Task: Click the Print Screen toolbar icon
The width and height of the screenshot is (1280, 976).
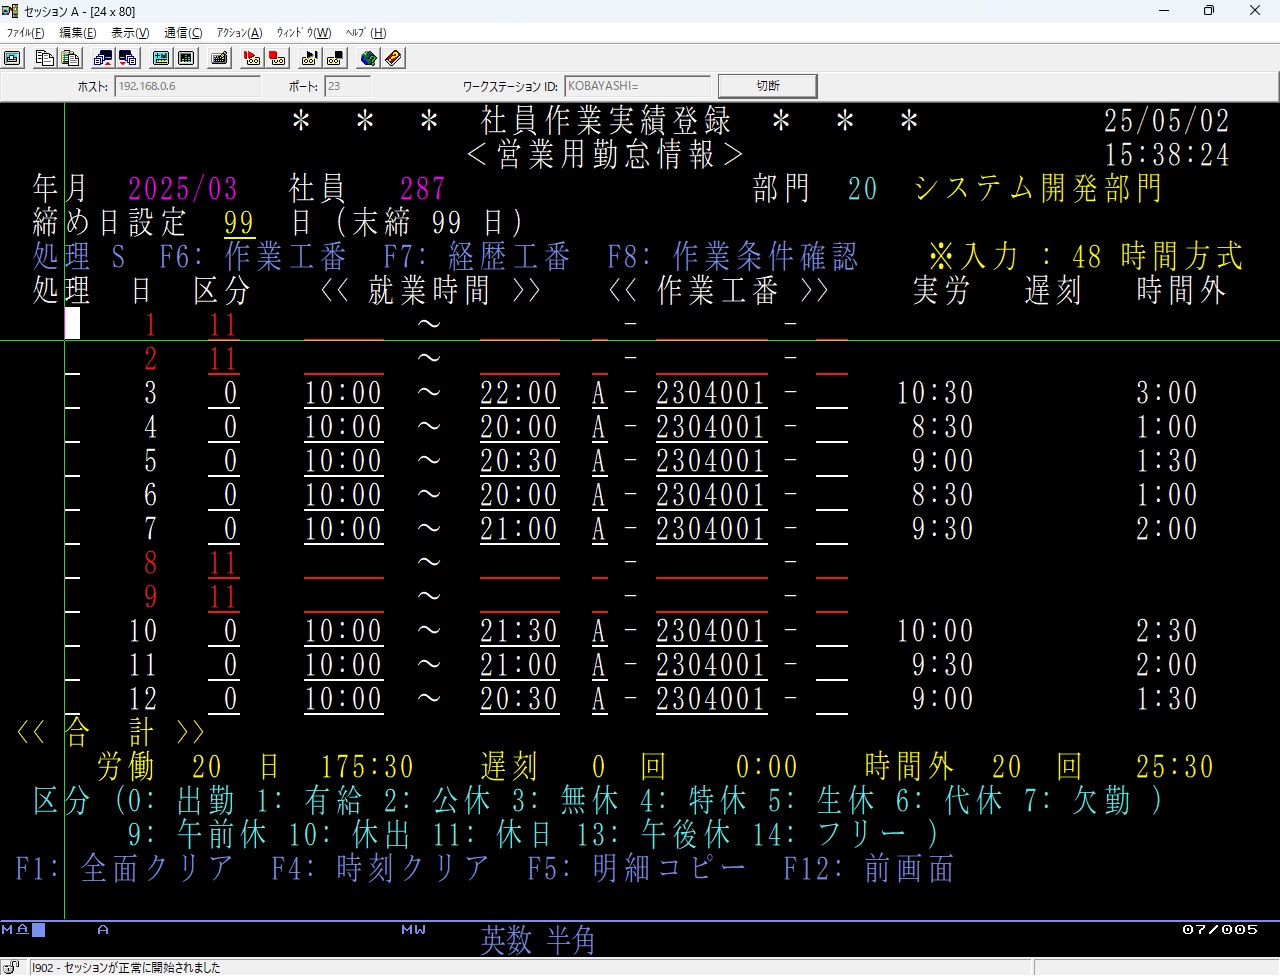Action: click(x=12, y=58)
